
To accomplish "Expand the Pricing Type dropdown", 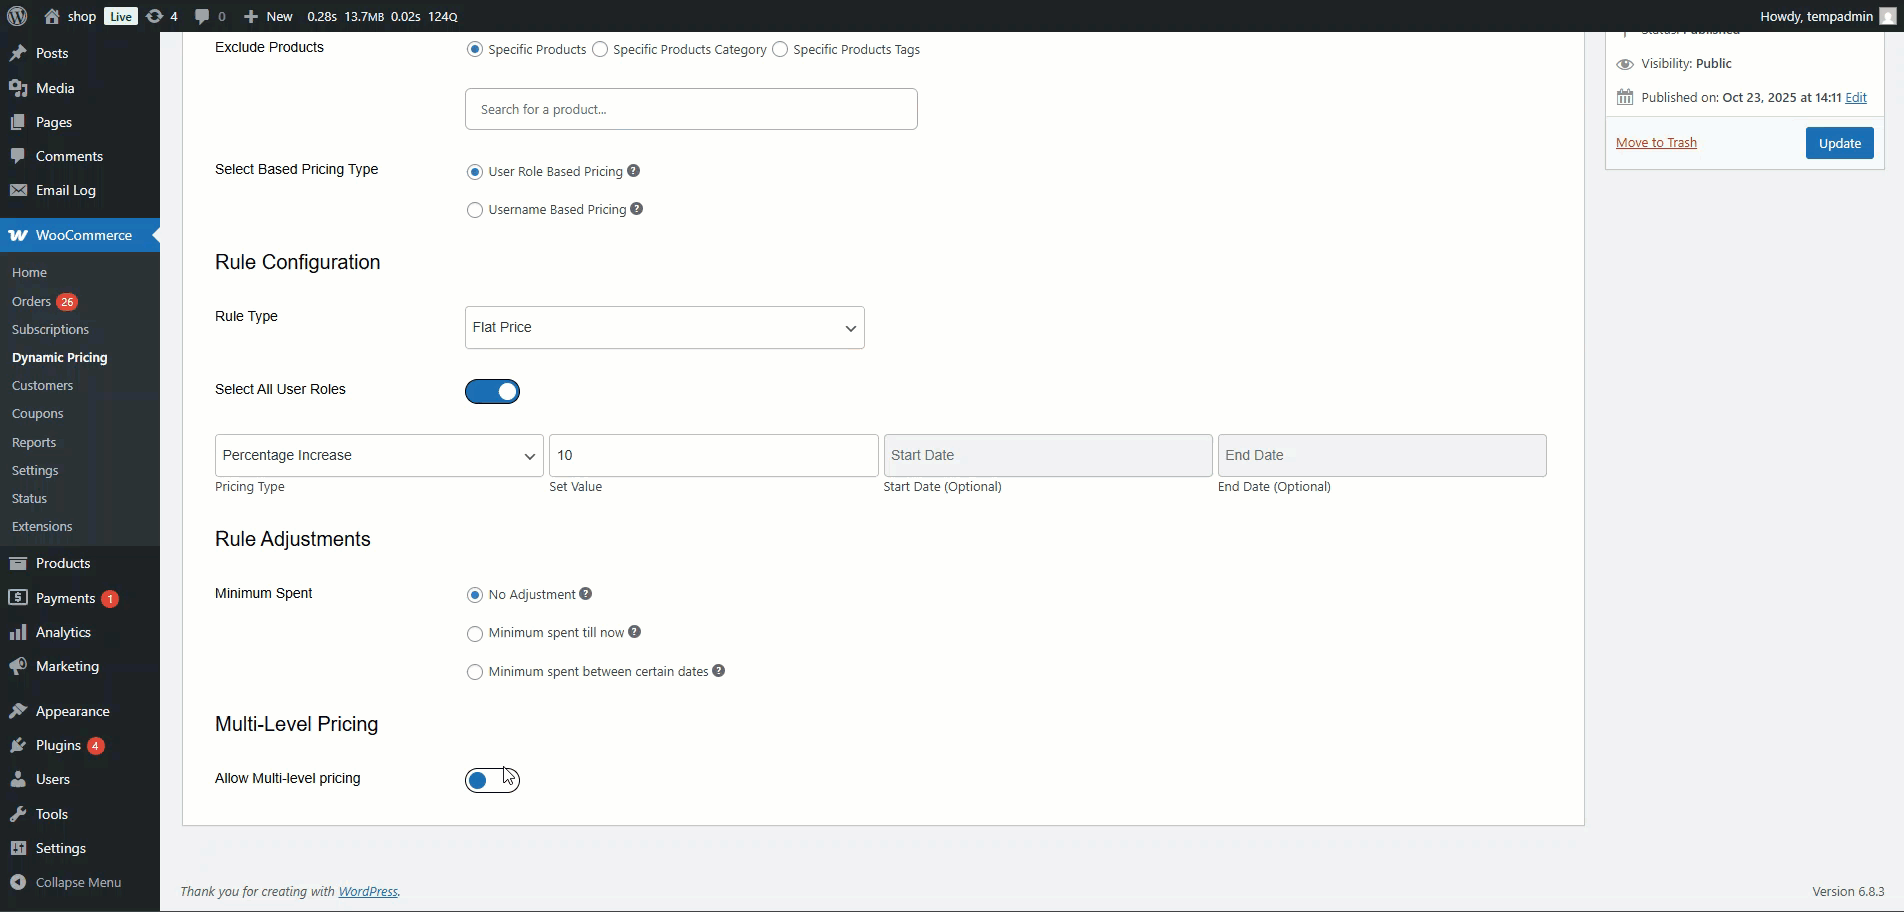I will tap(379, 456).
